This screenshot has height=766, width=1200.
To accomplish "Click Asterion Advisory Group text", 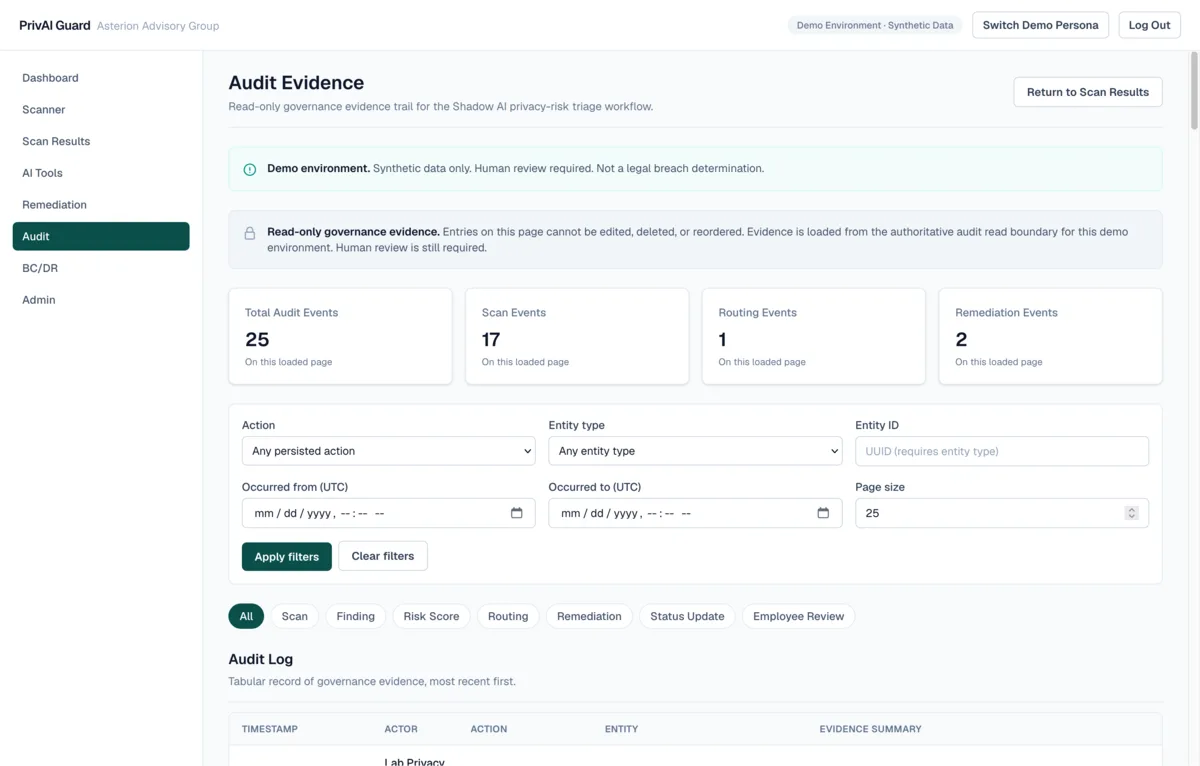I will pyautogui.click(x=158, y=26).
